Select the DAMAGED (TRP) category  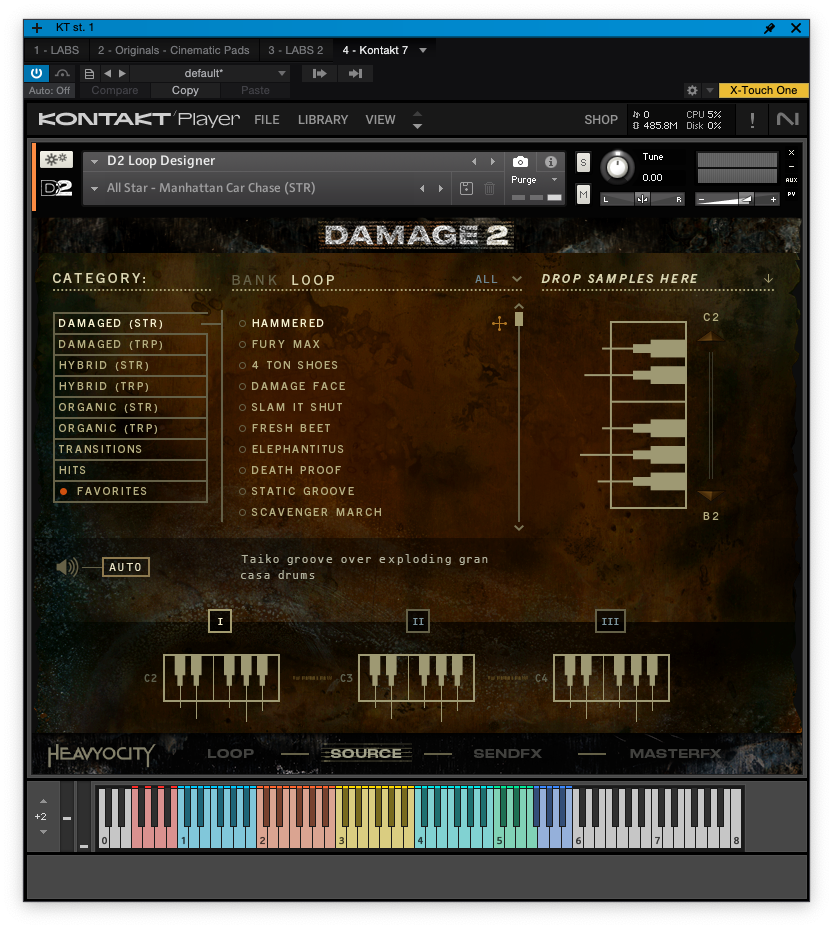130,344
